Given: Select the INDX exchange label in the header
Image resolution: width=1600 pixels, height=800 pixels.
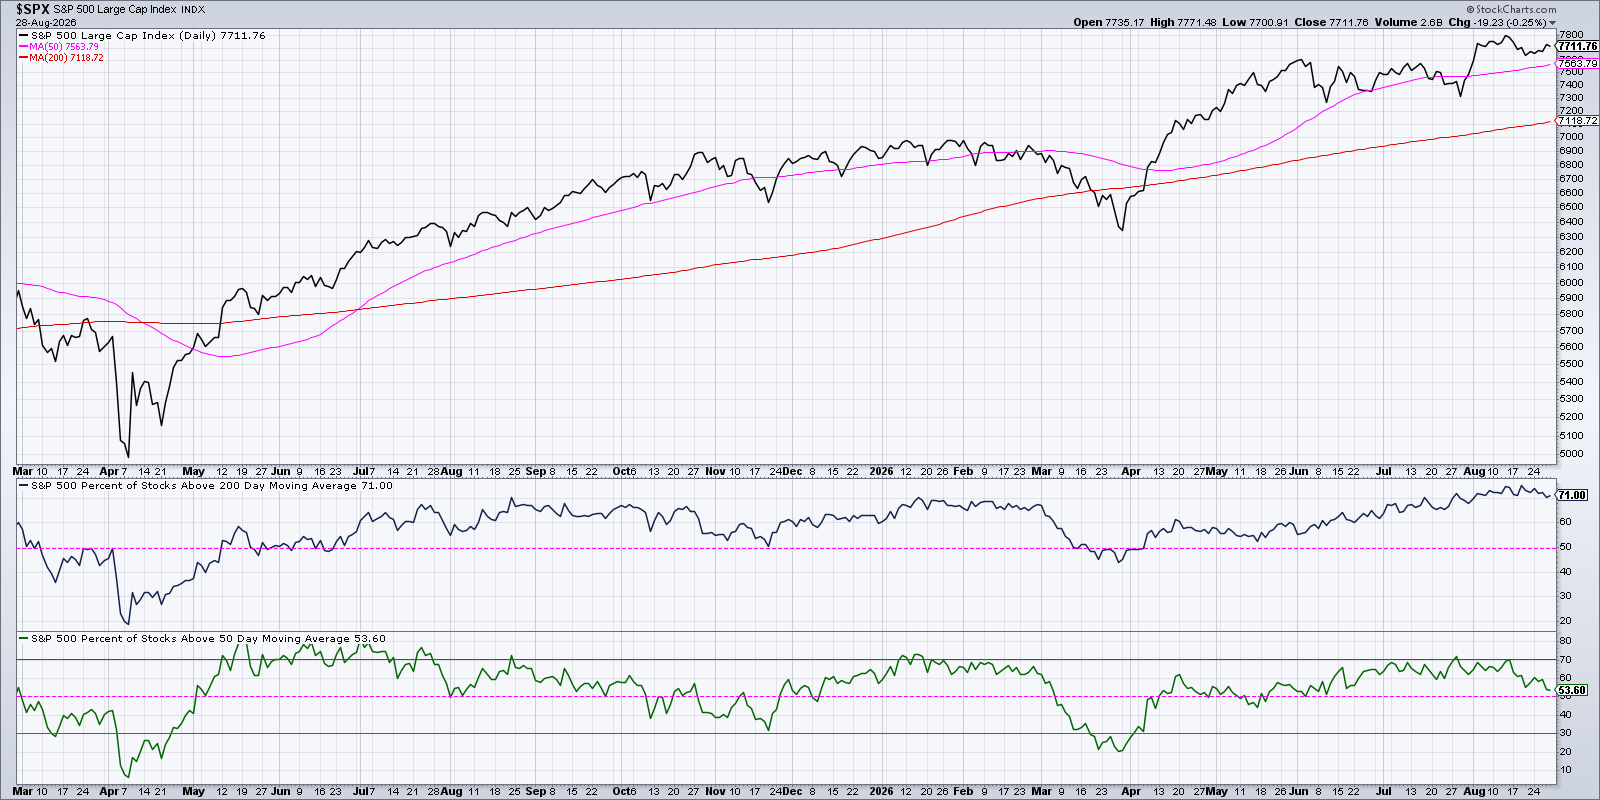Looking at the screenshot, I should (193, 10).
